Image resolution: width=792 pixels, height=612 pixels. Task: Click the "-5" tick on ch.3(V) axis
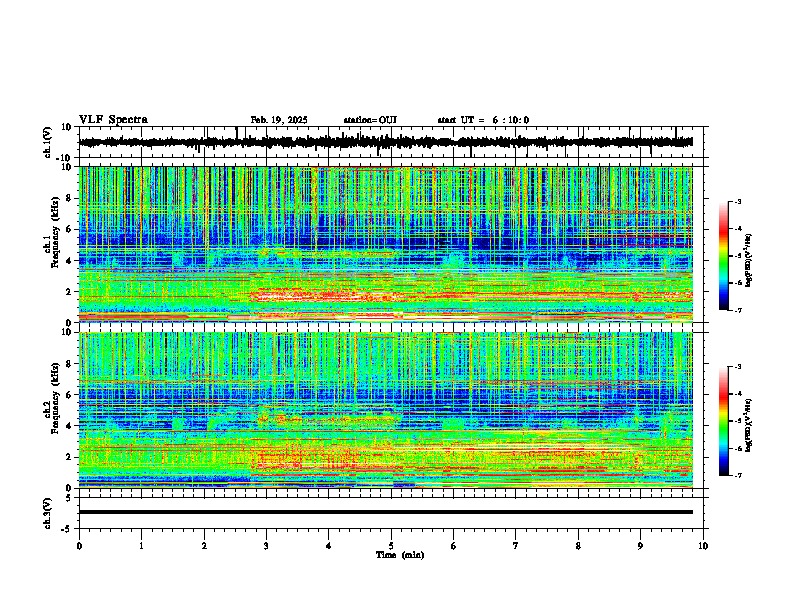click(x=67, y=529)
